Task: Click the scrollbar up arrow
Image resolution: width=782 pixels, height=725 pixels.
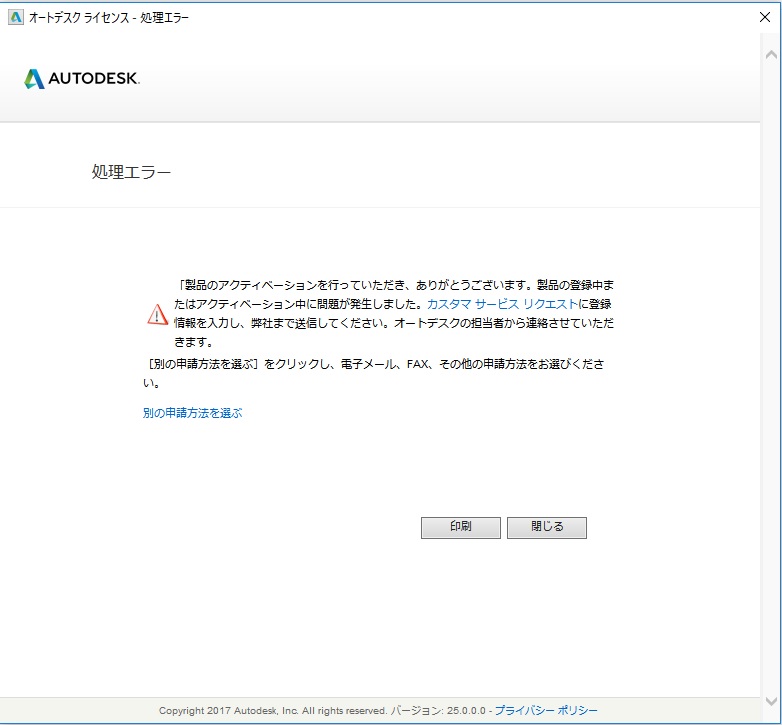Action: point(771,54)
